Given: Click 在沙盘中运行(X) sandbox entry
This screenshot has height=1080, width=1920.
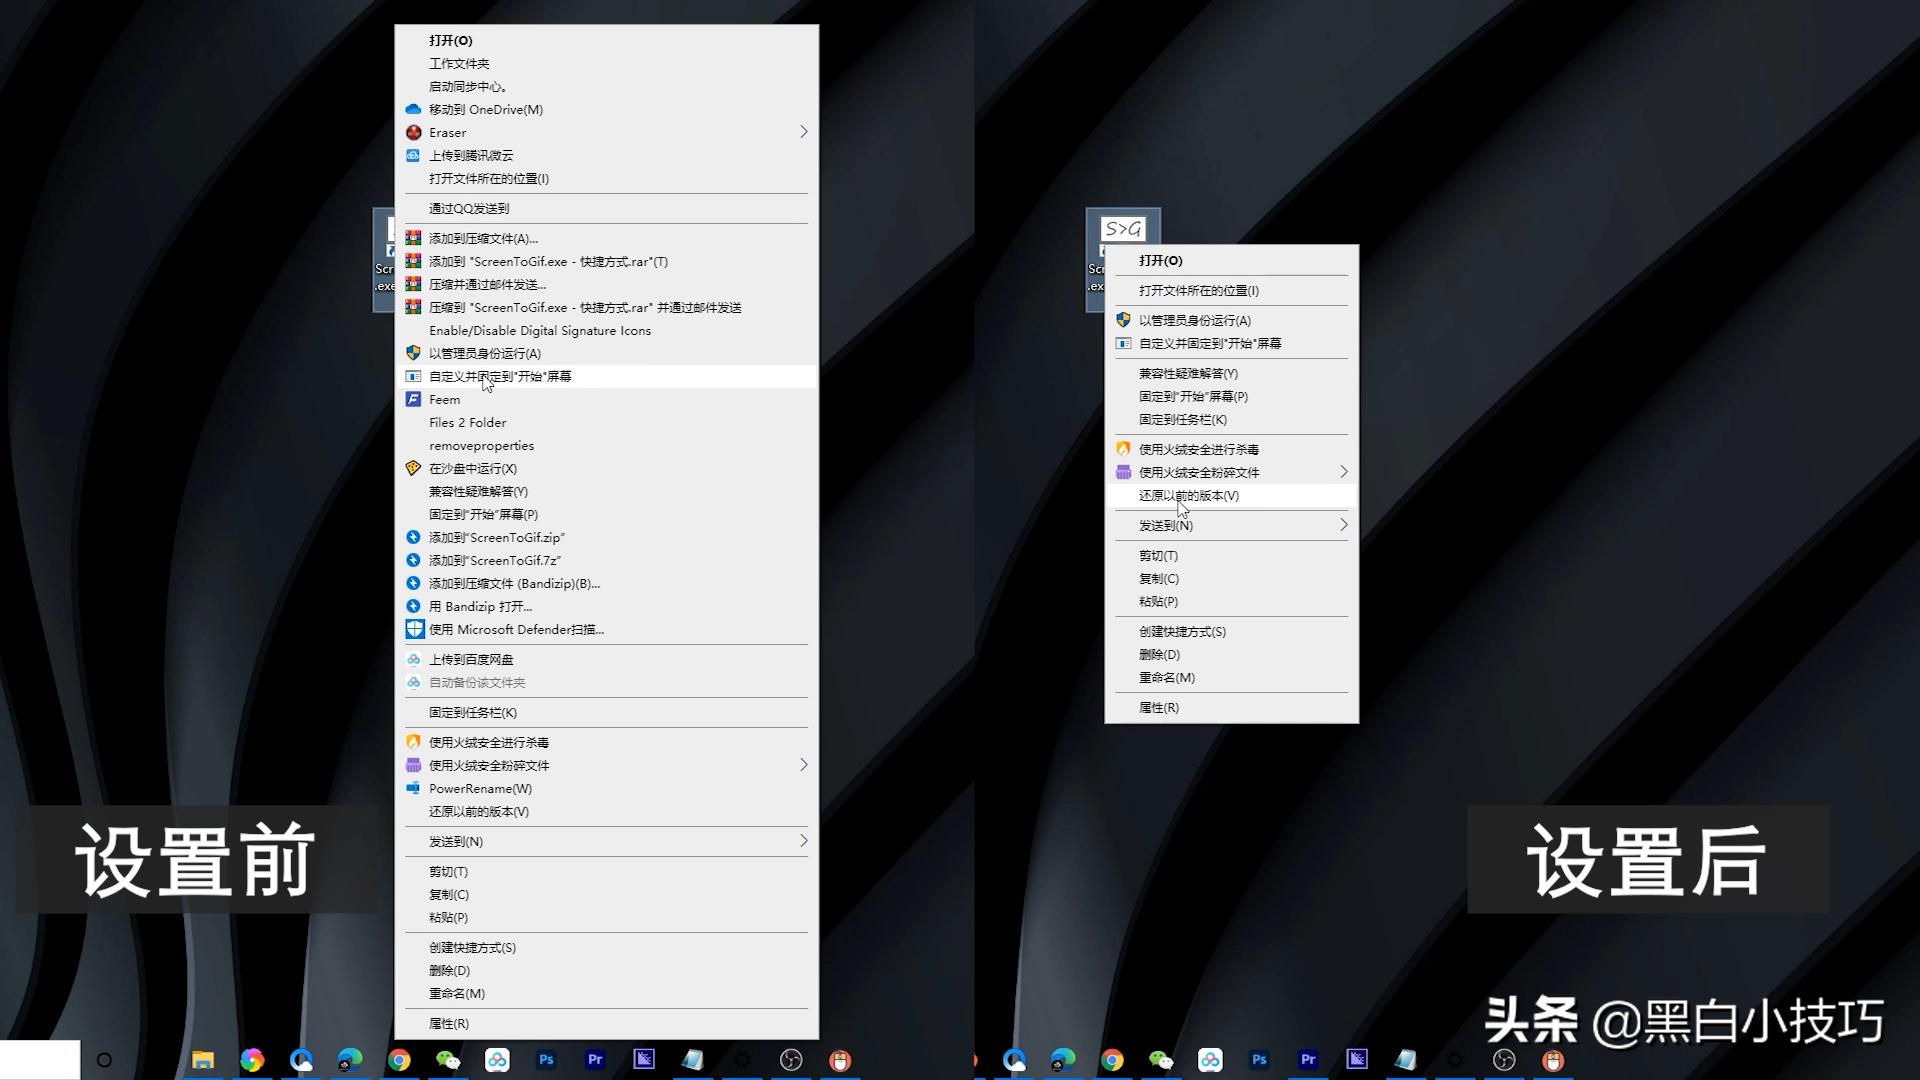Looking at the screenshot, I should click(x=472, y=468).
